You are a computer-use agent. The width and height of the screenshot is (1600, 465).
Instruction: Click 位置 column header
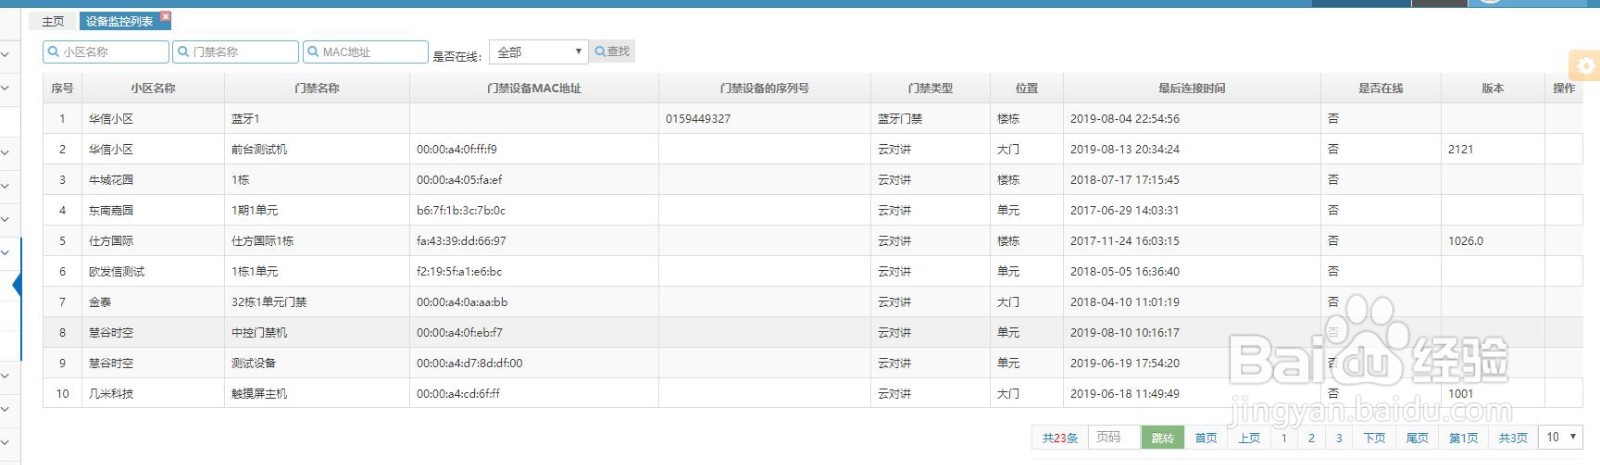coord(1026,88)
